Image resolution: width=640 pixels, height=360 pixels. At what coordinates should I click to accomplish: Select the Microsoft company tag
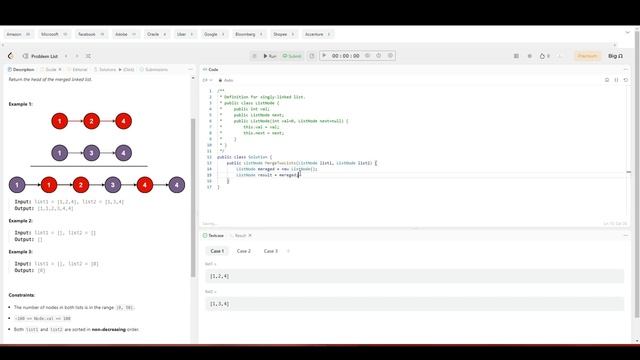54,34
